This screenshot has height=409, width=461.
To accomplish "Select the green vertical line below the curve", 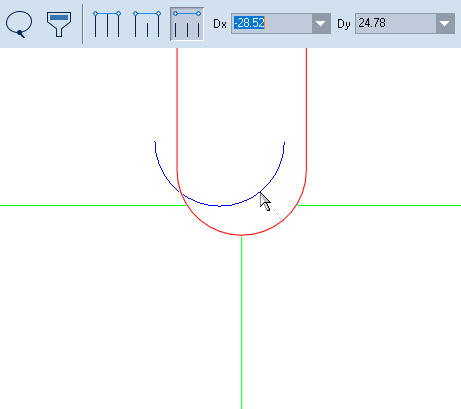I will coord(242,323).
